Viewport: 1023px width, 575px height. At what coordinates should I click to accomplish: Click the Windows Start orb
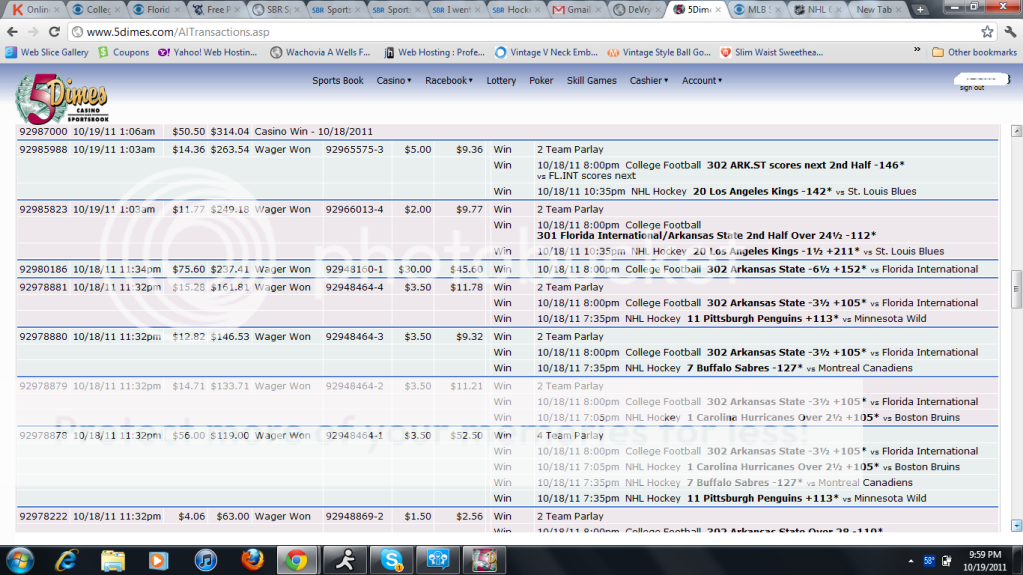click(x=20, y=559)
